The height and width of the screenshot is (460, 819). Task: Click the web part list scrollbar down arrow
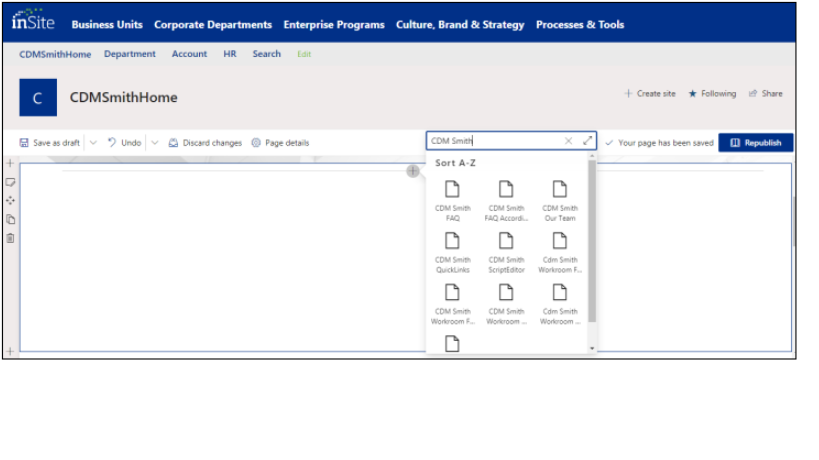[591, 347]
